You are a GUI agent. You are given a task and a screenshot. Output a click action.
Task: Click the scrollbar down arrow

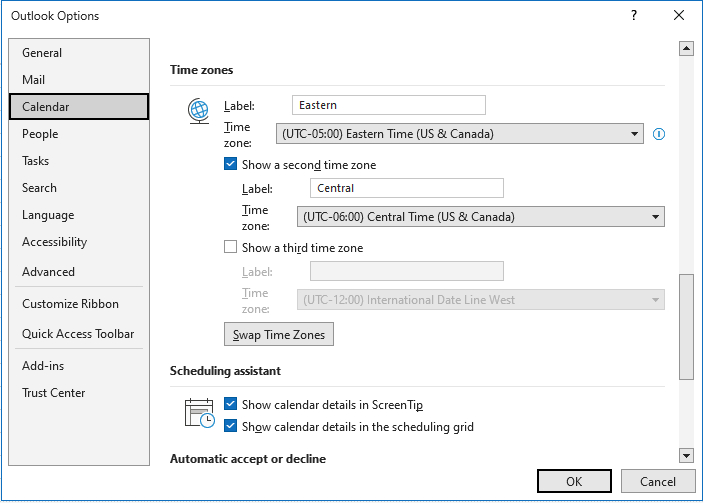[x=686, y=455]
